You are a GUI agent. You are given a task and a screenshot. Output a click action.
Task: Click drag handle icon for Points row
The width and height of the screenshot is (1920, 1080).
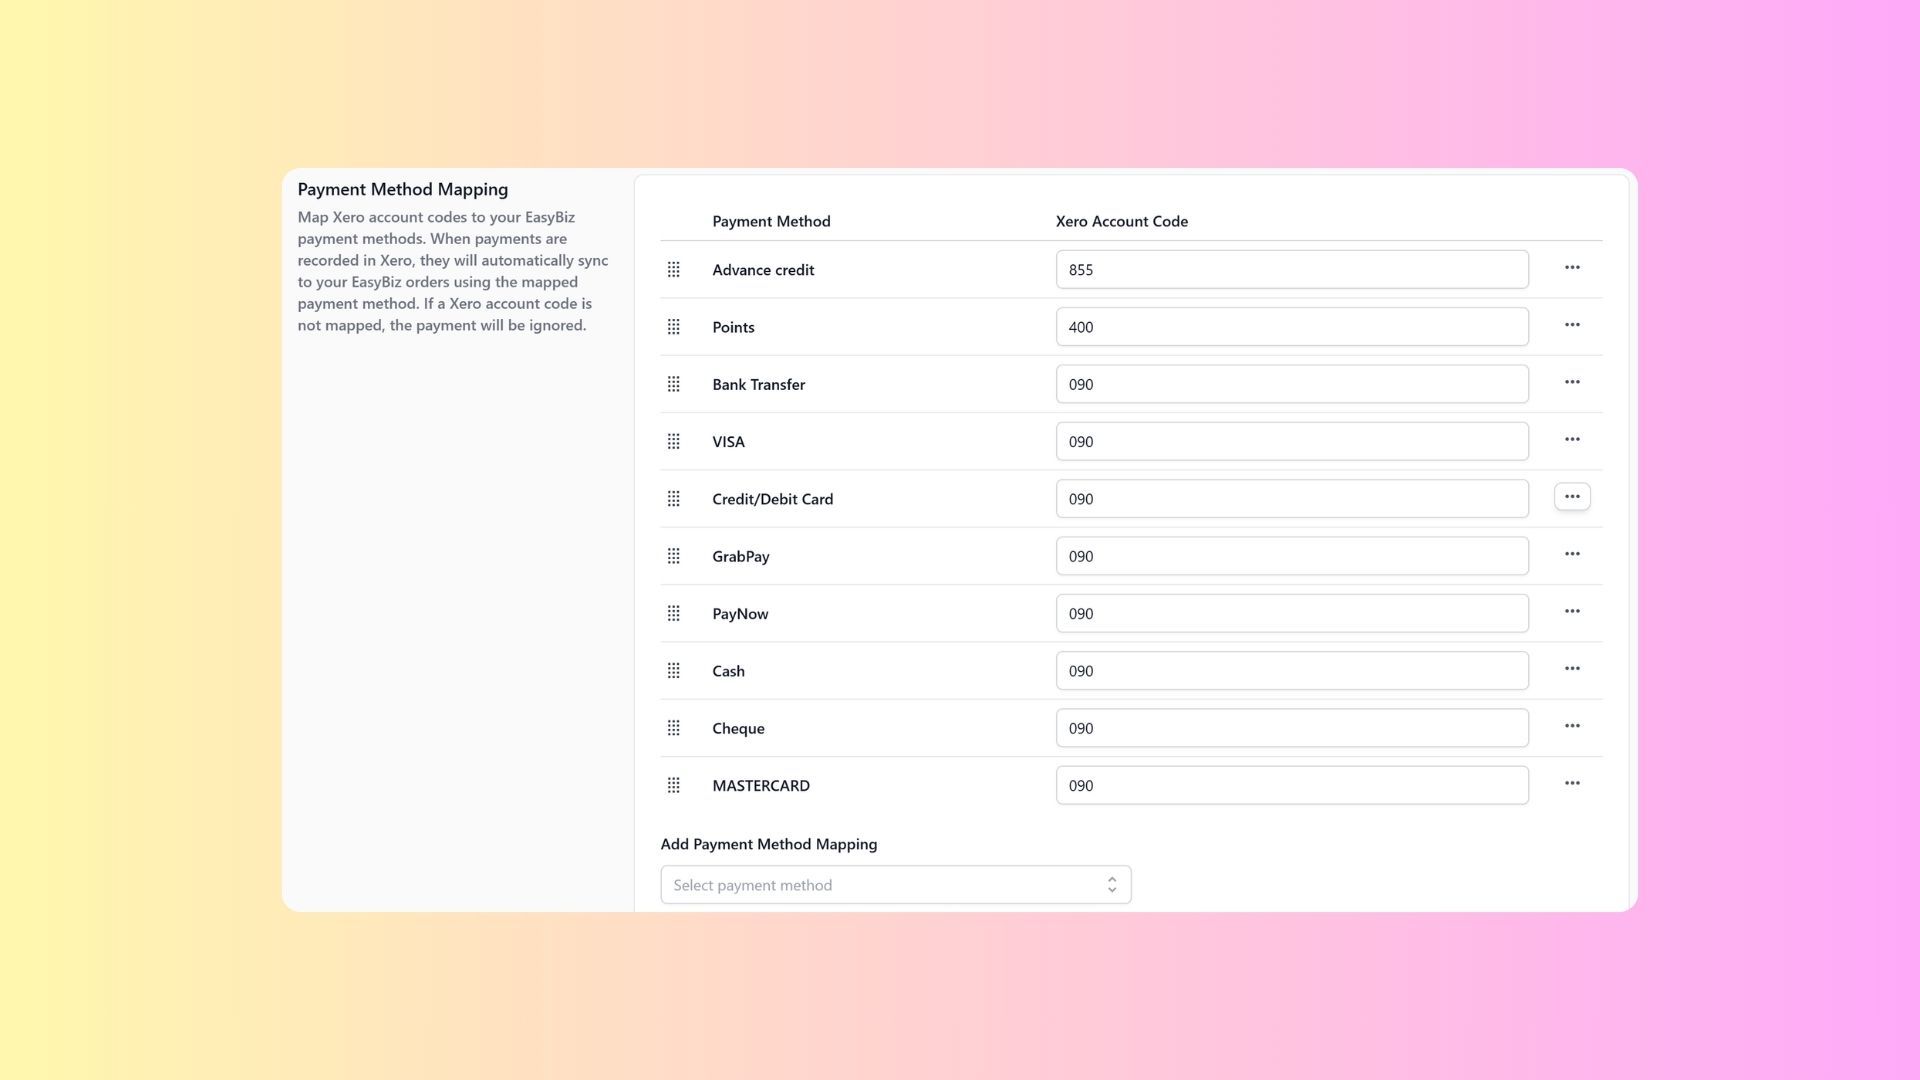(x=673, y=327)
